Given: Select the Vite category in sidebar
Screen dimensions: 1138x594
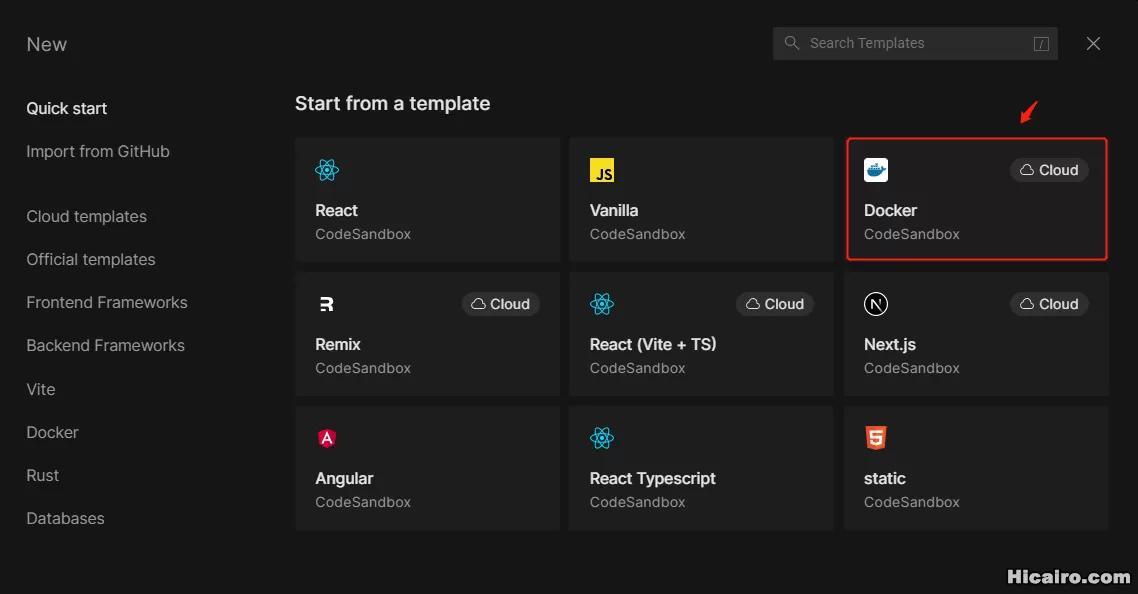Looking at the screenshot, I should coord(41,389).
